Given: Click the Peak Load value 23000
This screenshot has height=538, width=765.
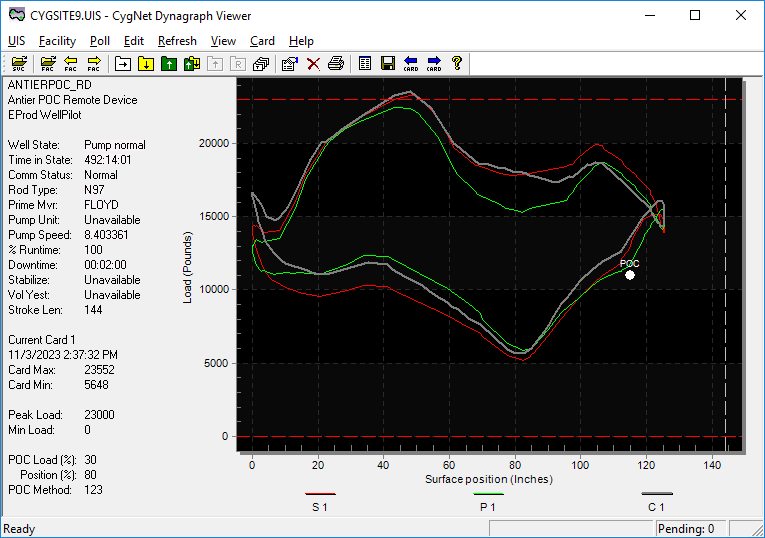Looking at the screenshot, I should coord(100,415).
